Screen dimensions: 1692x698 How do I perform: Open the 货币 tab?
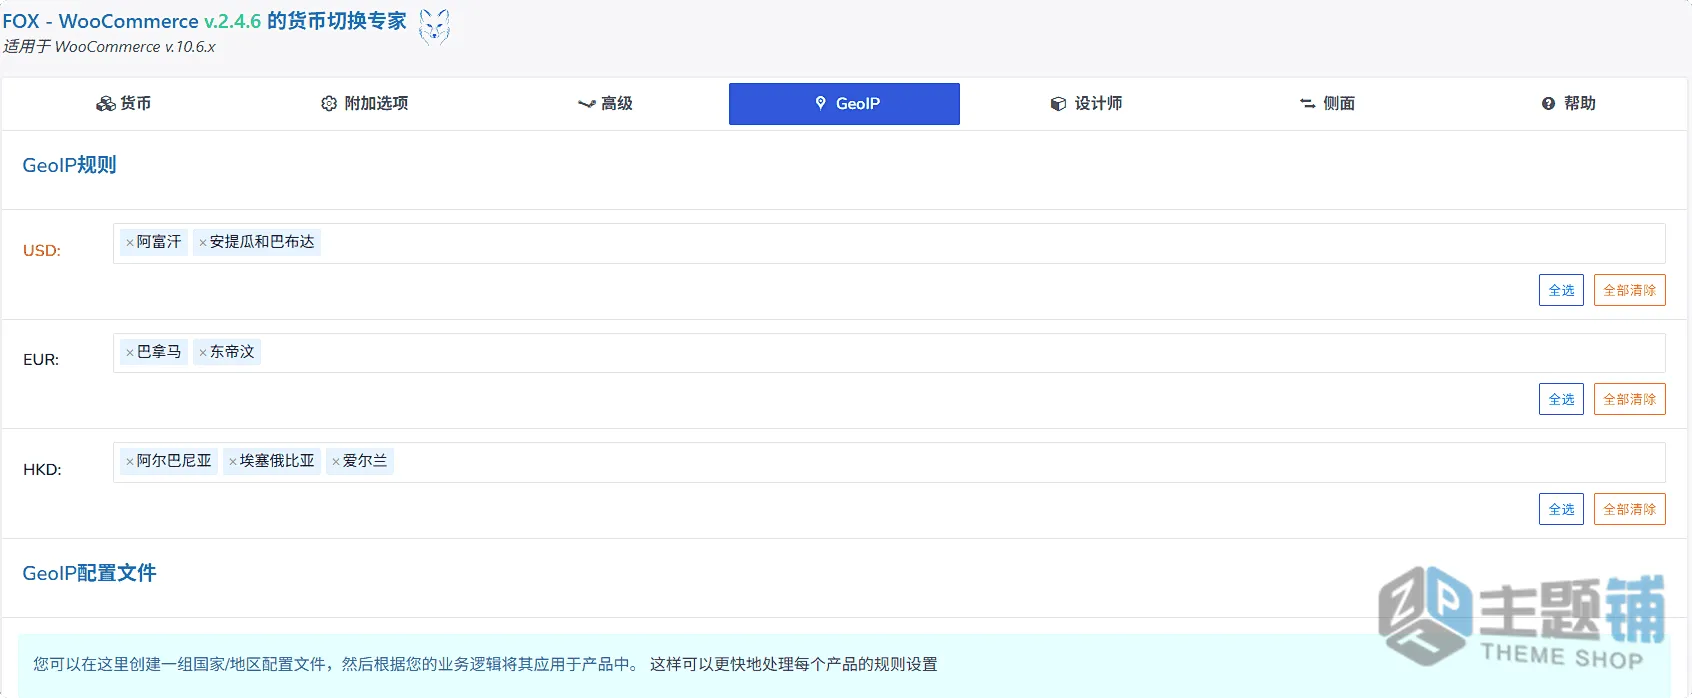point(124,104)
